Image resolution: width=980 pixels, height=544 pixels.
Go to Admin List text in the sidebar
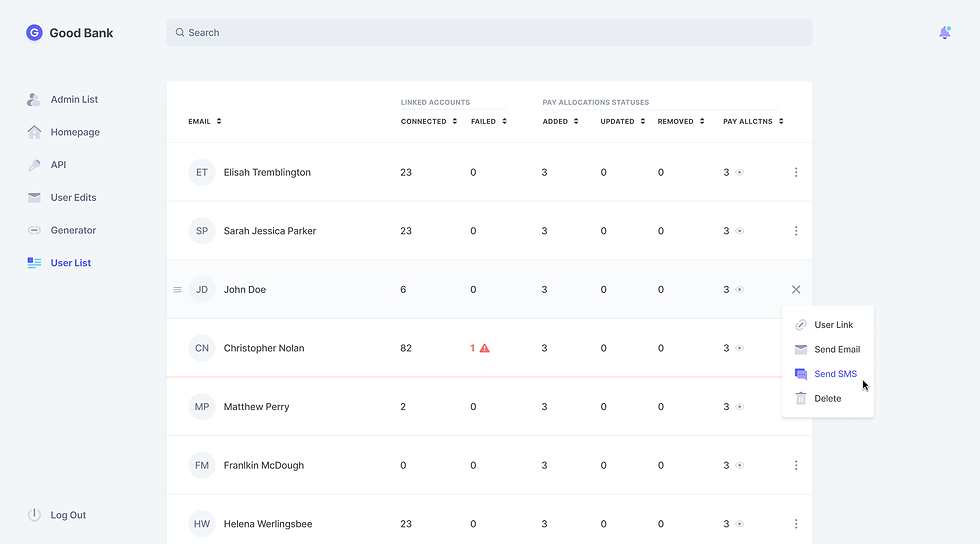coord(74,99)
